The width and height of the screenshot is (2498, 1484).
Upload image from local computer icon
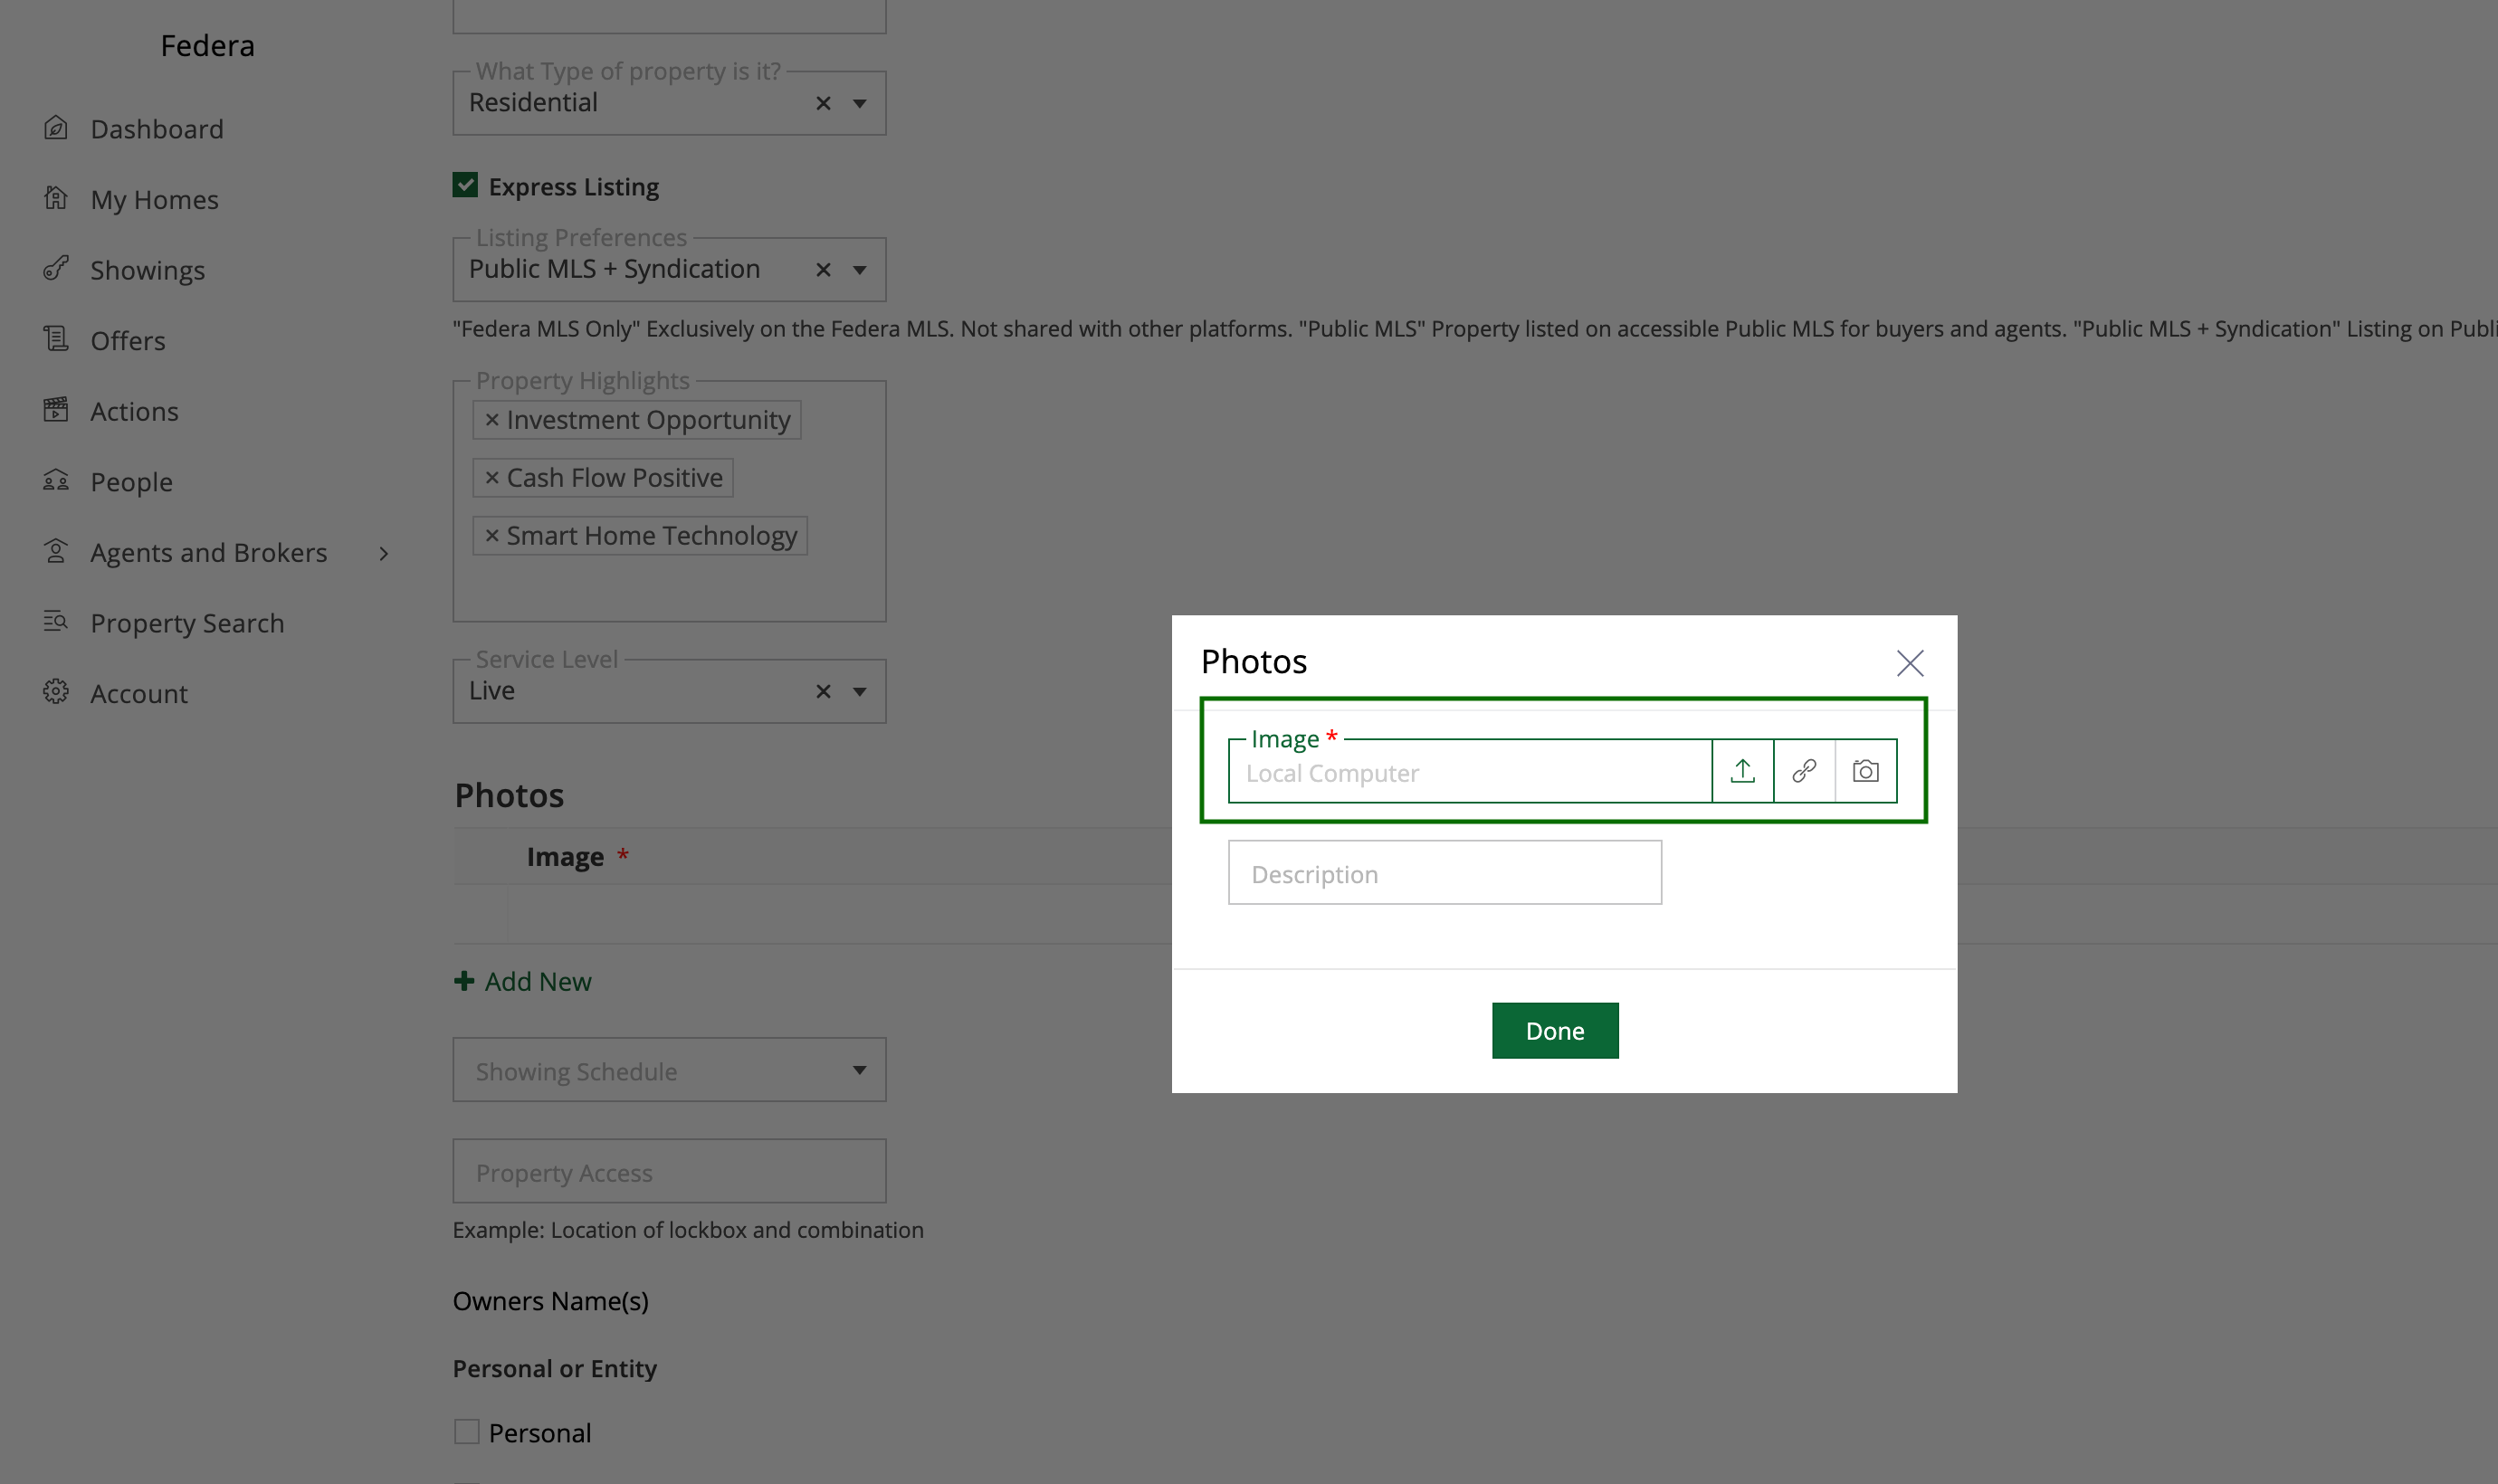coord(1743,771)
